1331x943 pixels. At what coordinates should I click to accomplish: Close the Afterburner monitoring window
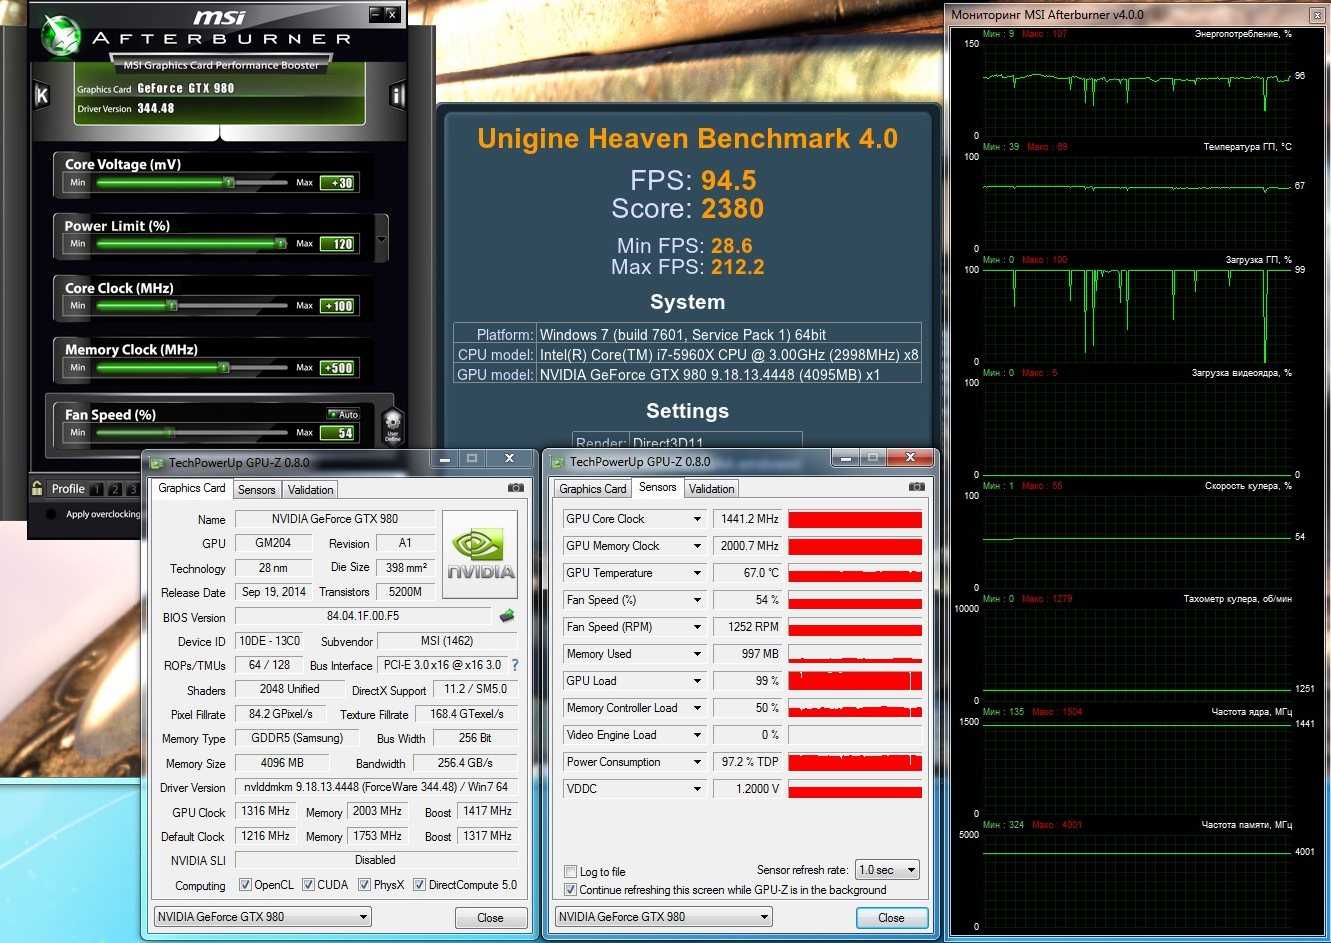tap(1319, 15)
